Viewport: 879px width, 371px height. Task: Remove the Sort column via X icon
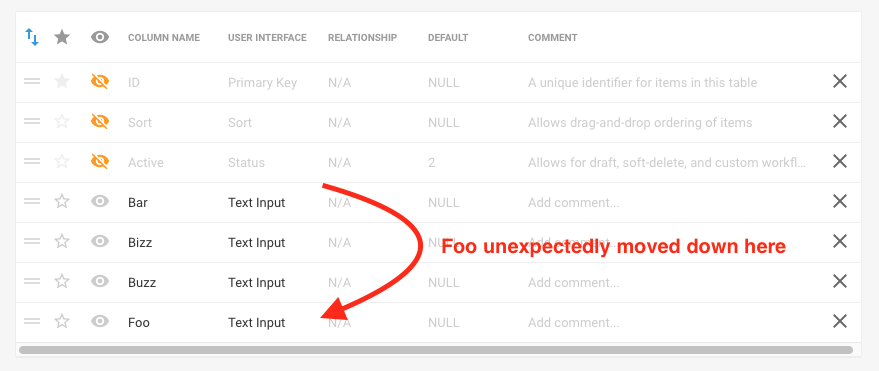(839, 122)
